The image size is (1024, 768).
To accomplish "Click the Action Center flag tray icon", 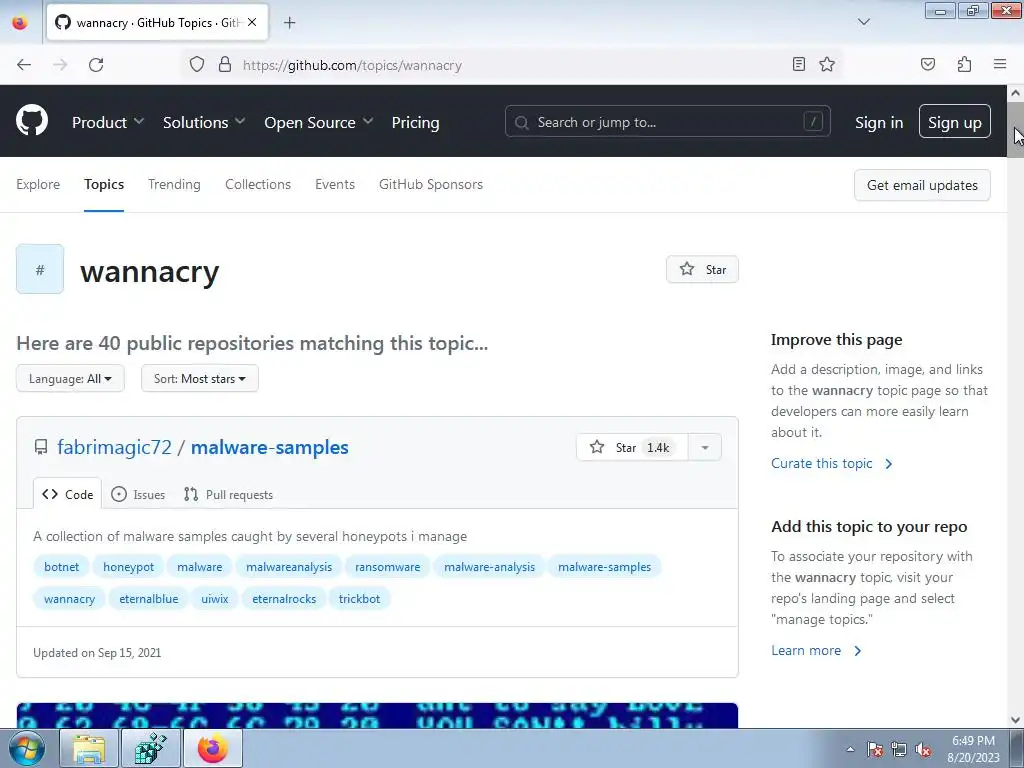I will tap(874, 749).
